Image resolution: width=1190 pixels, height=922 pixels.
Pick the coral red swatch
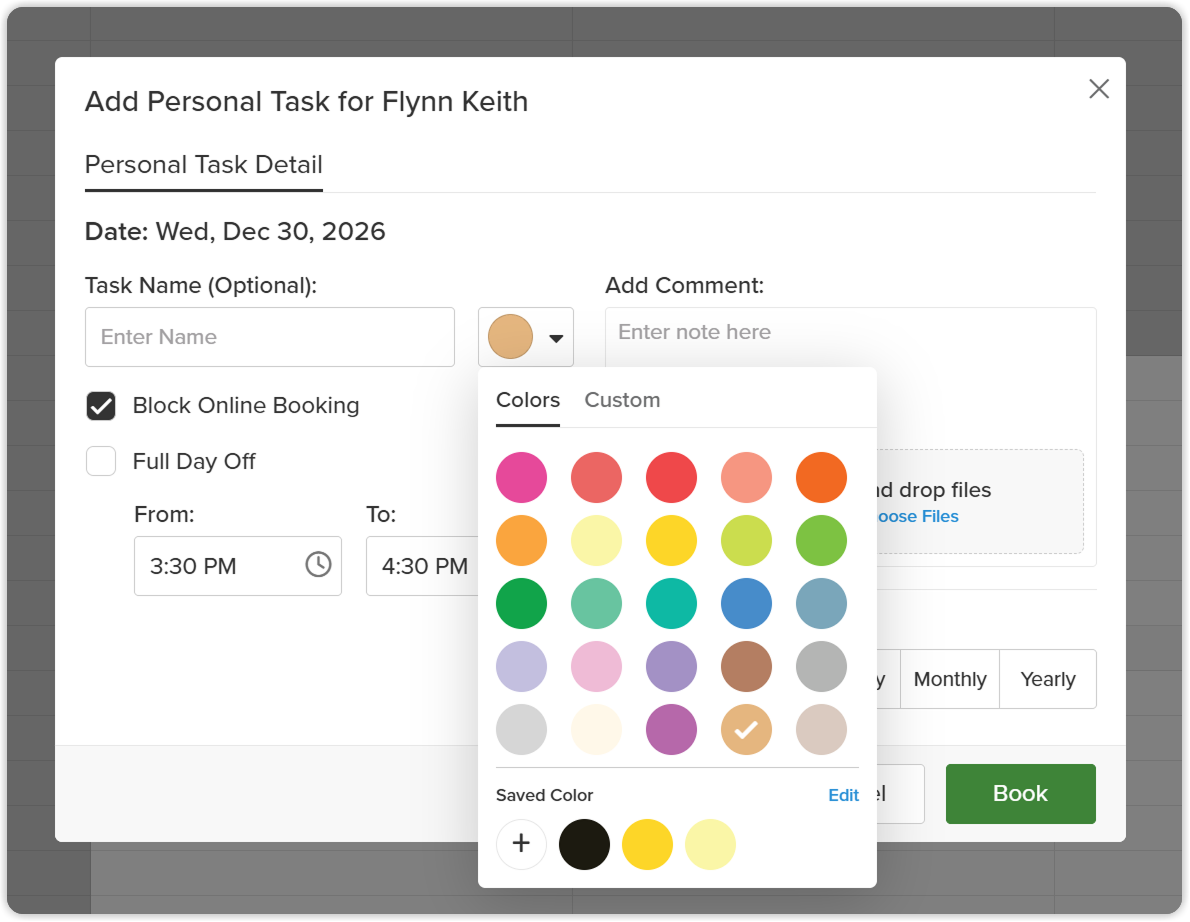[597, 477]
